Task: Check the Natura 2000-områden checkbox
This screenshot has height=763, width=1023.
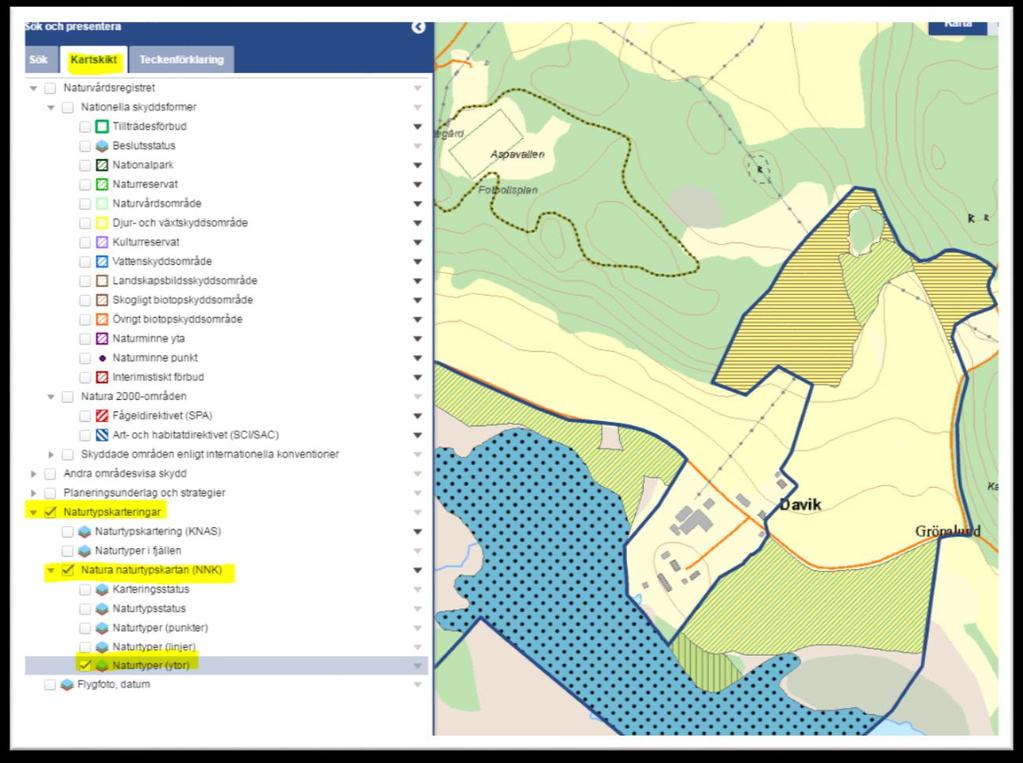Action: pyautogui.click(x=67, y=396)
